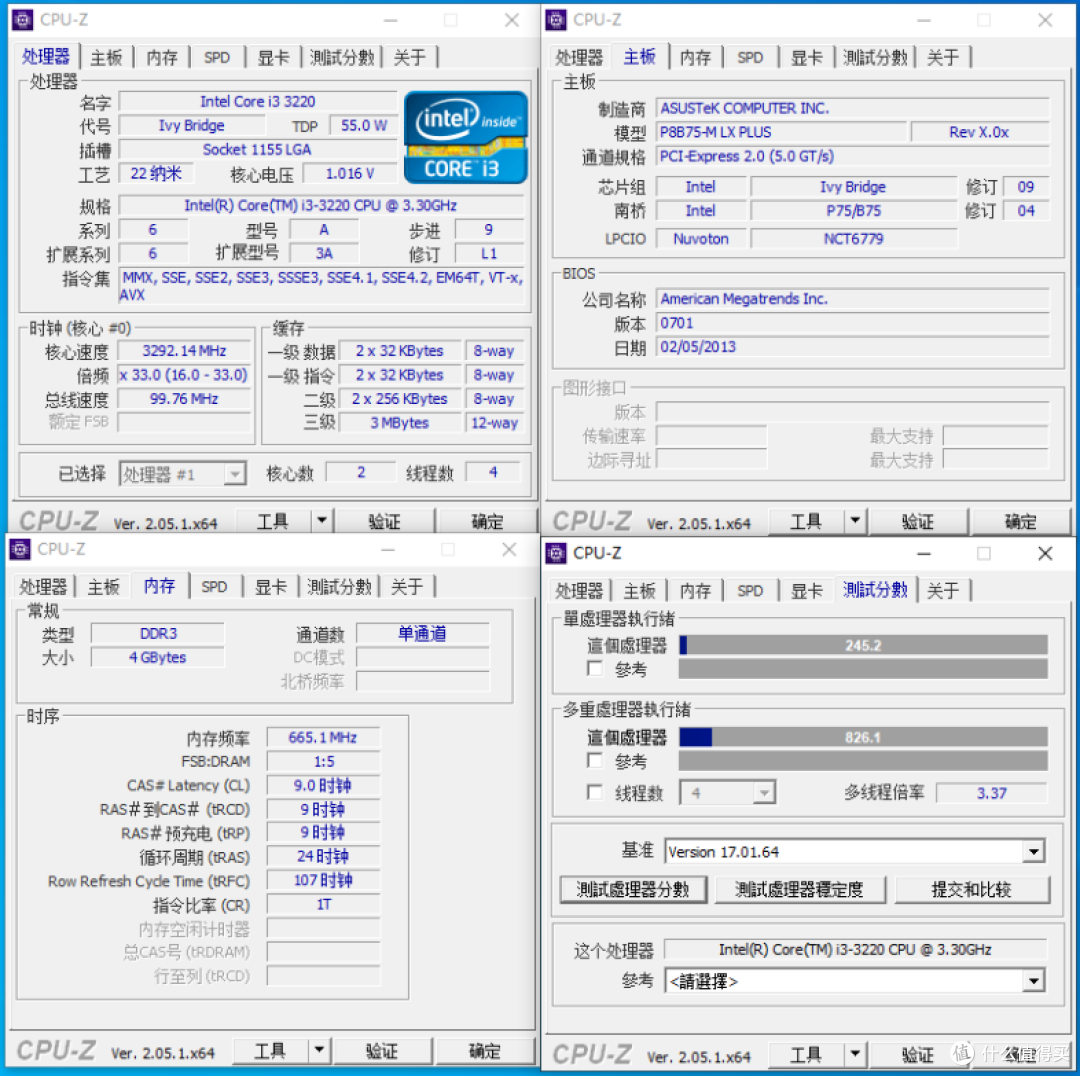Viewport: 1080px width, 1076px height.
Task: Click BIOS date 02/05/2013
Action: pos(853,346)
